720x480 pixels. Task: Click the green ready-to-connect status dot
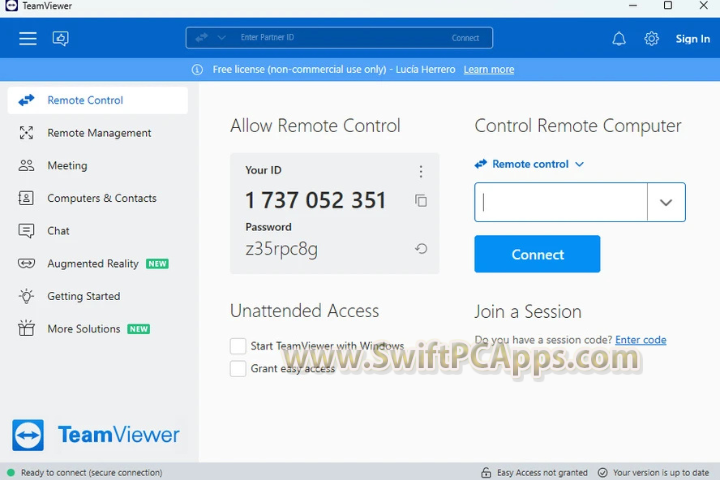tap(11, 472)
